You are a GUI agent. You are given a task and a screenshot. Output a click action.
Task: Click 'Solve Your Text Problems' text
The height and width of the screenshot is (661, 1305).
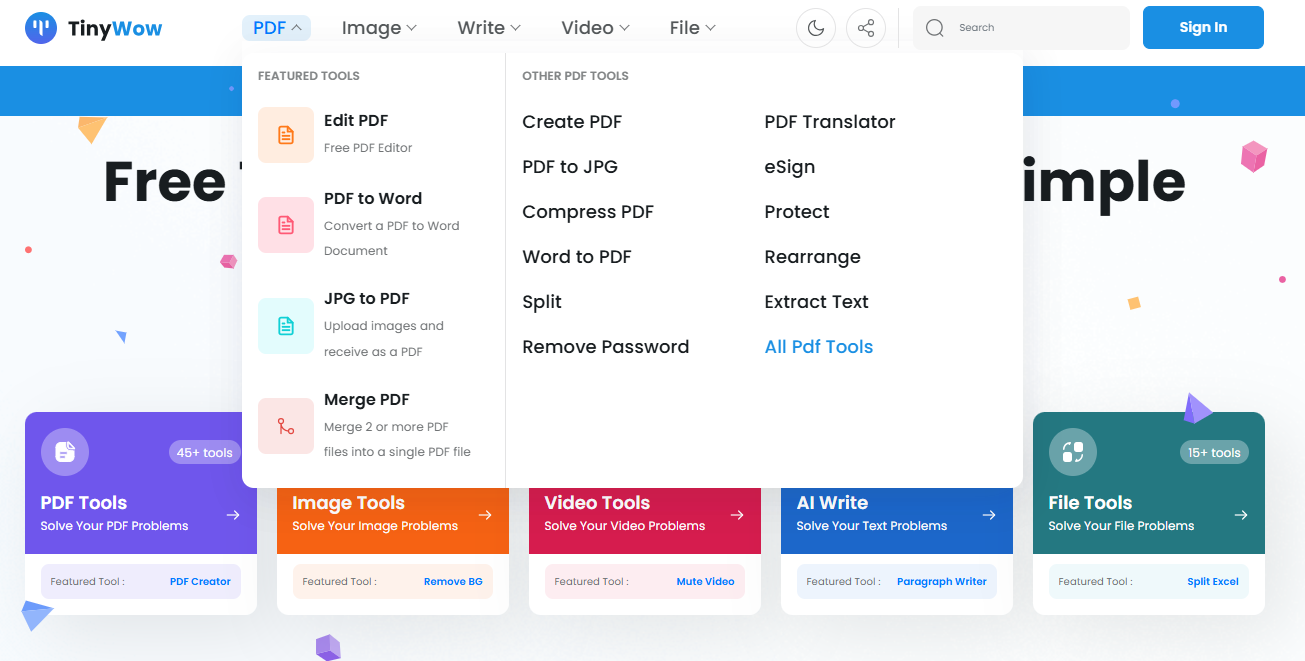tap(872, 526)
